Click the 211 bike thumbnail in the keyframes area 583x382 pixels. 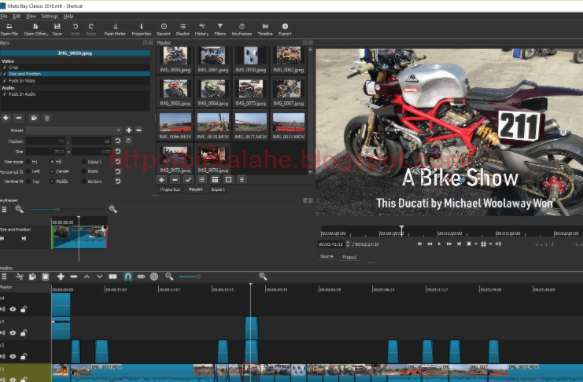pyautogui.click(x=80, y=236)
